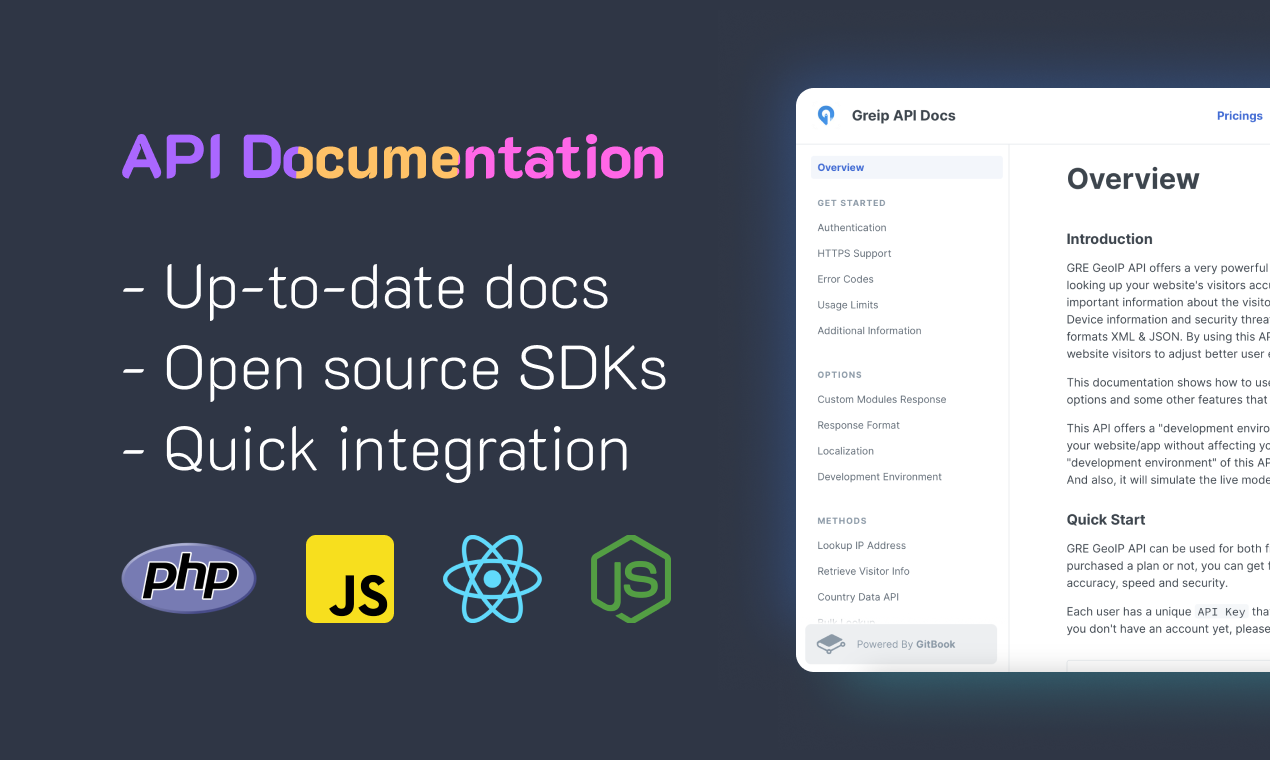Click the green Node.js hexagon logo

(631, 579)
